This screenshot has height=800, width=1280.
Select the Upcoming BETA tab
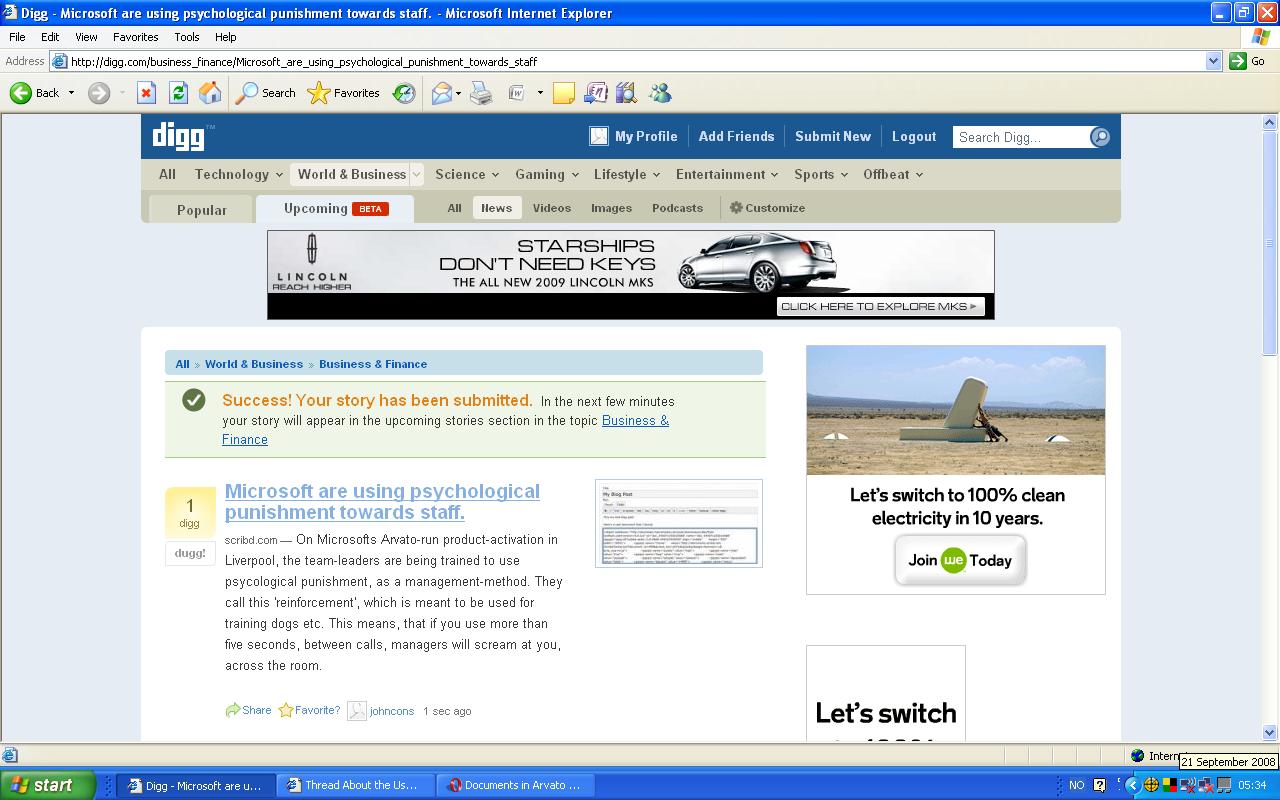pos(335,208)
